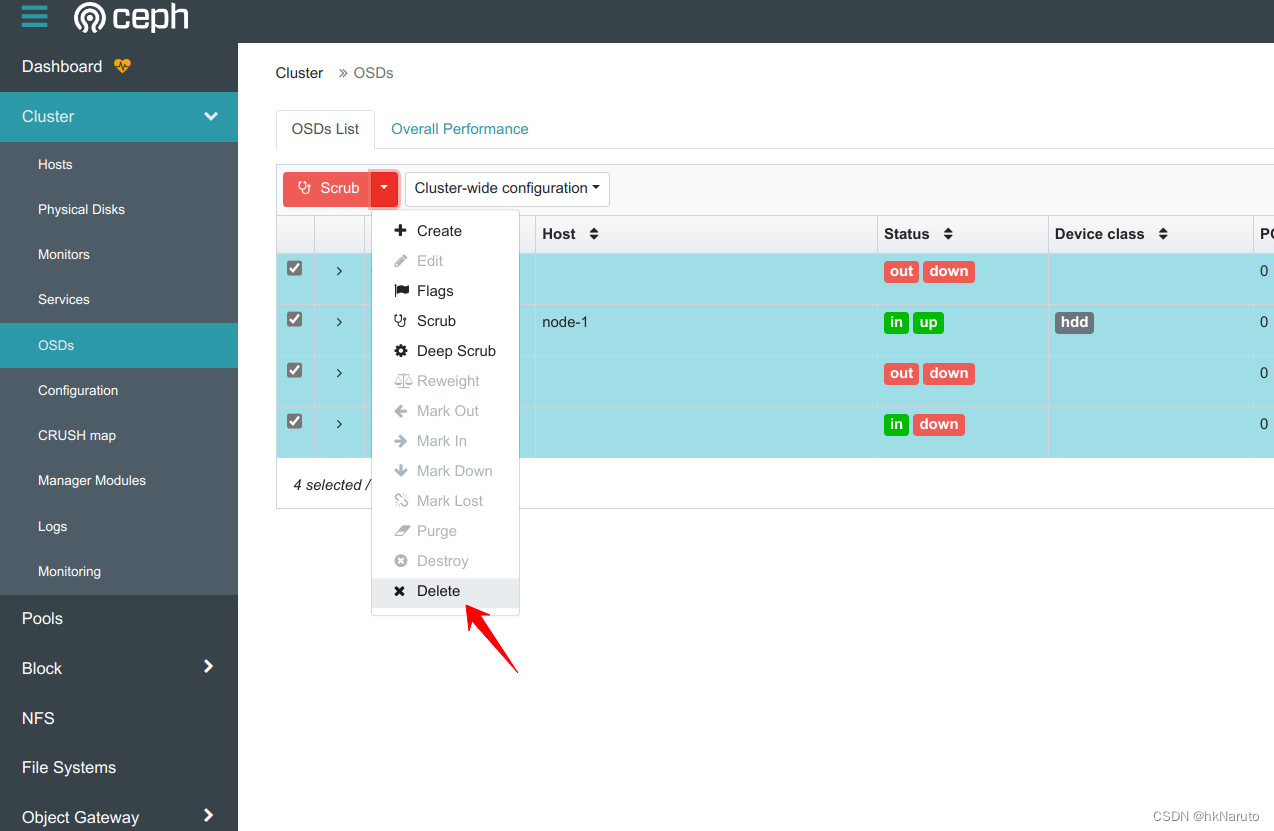Open Physical Disks in the sidebar
The image size is (1274, 831).
119,210
